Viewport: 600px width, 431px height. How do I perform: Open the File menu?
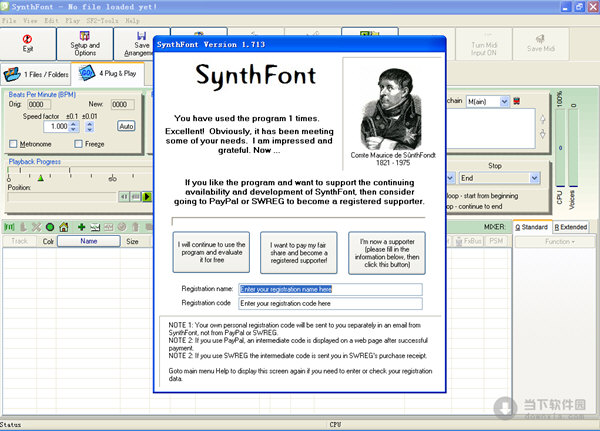(9, 21)
